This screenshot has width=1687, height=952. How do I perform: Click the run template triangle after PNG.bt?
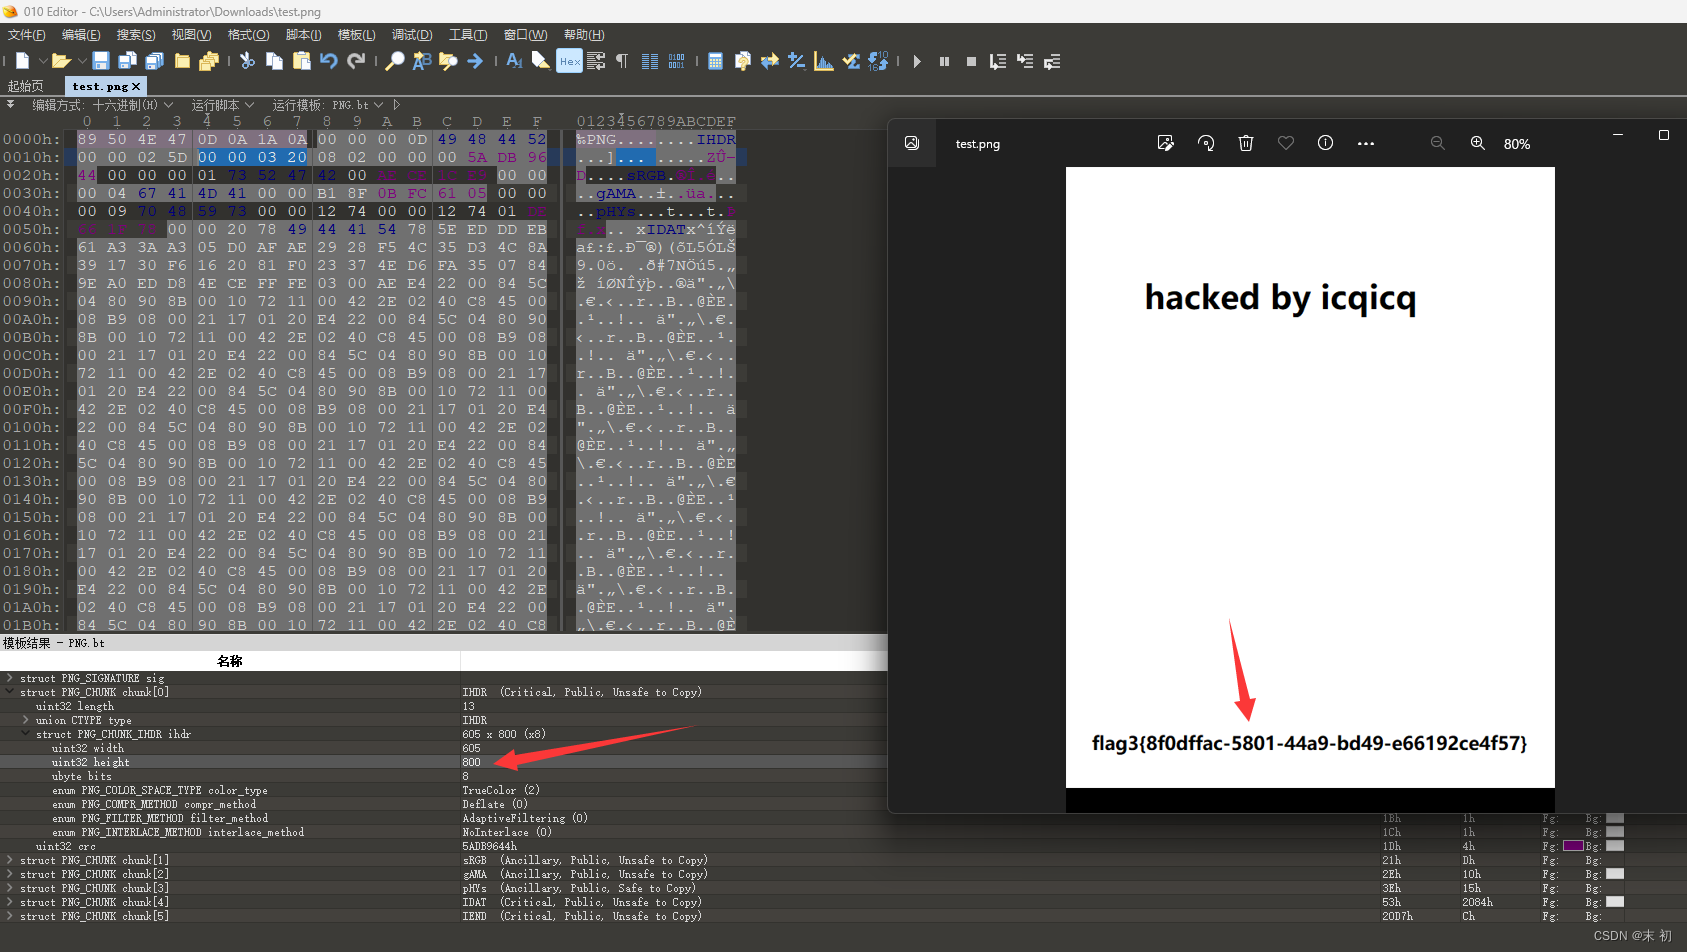click(x=396, y=105)
